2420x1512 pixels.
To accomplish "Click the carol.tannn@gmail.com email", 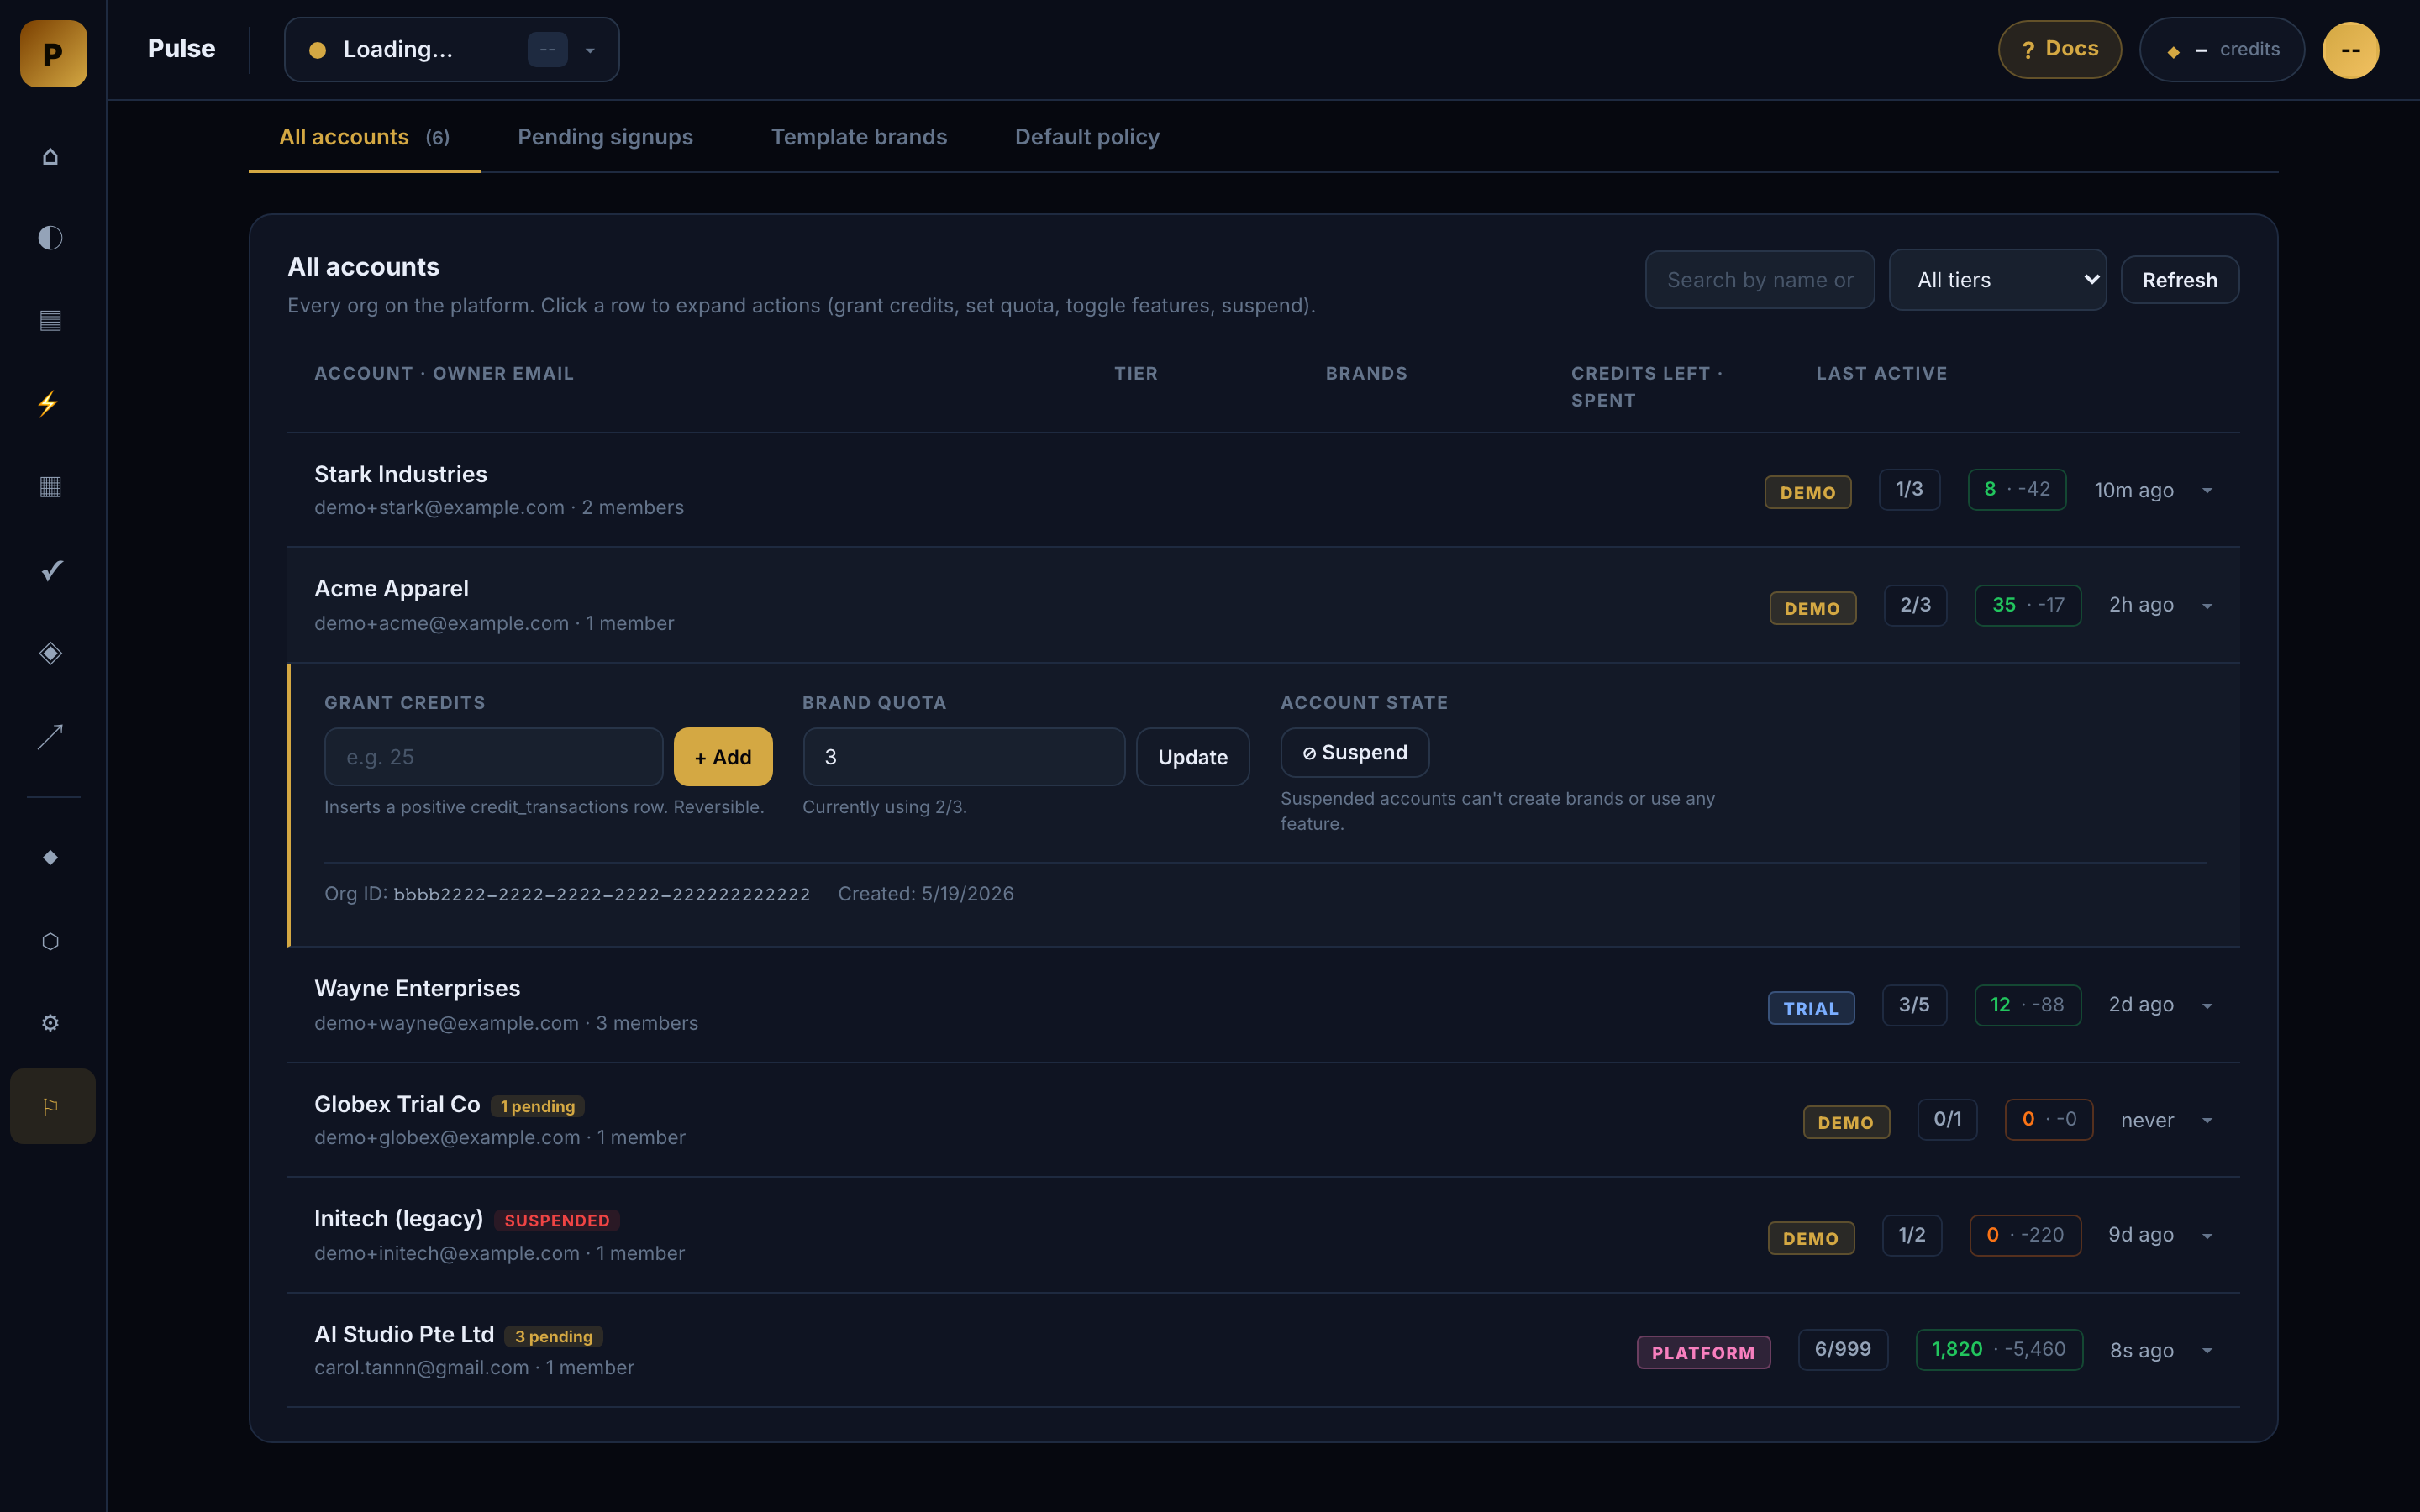I will [x=421, y=1368].
